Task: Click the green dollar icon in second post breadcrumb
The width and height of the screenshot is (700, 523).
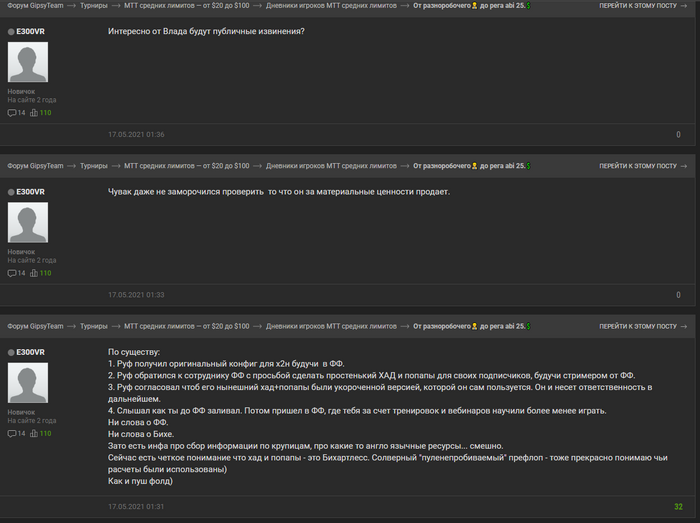Action: pyautogui.click(x=529, y=166)
